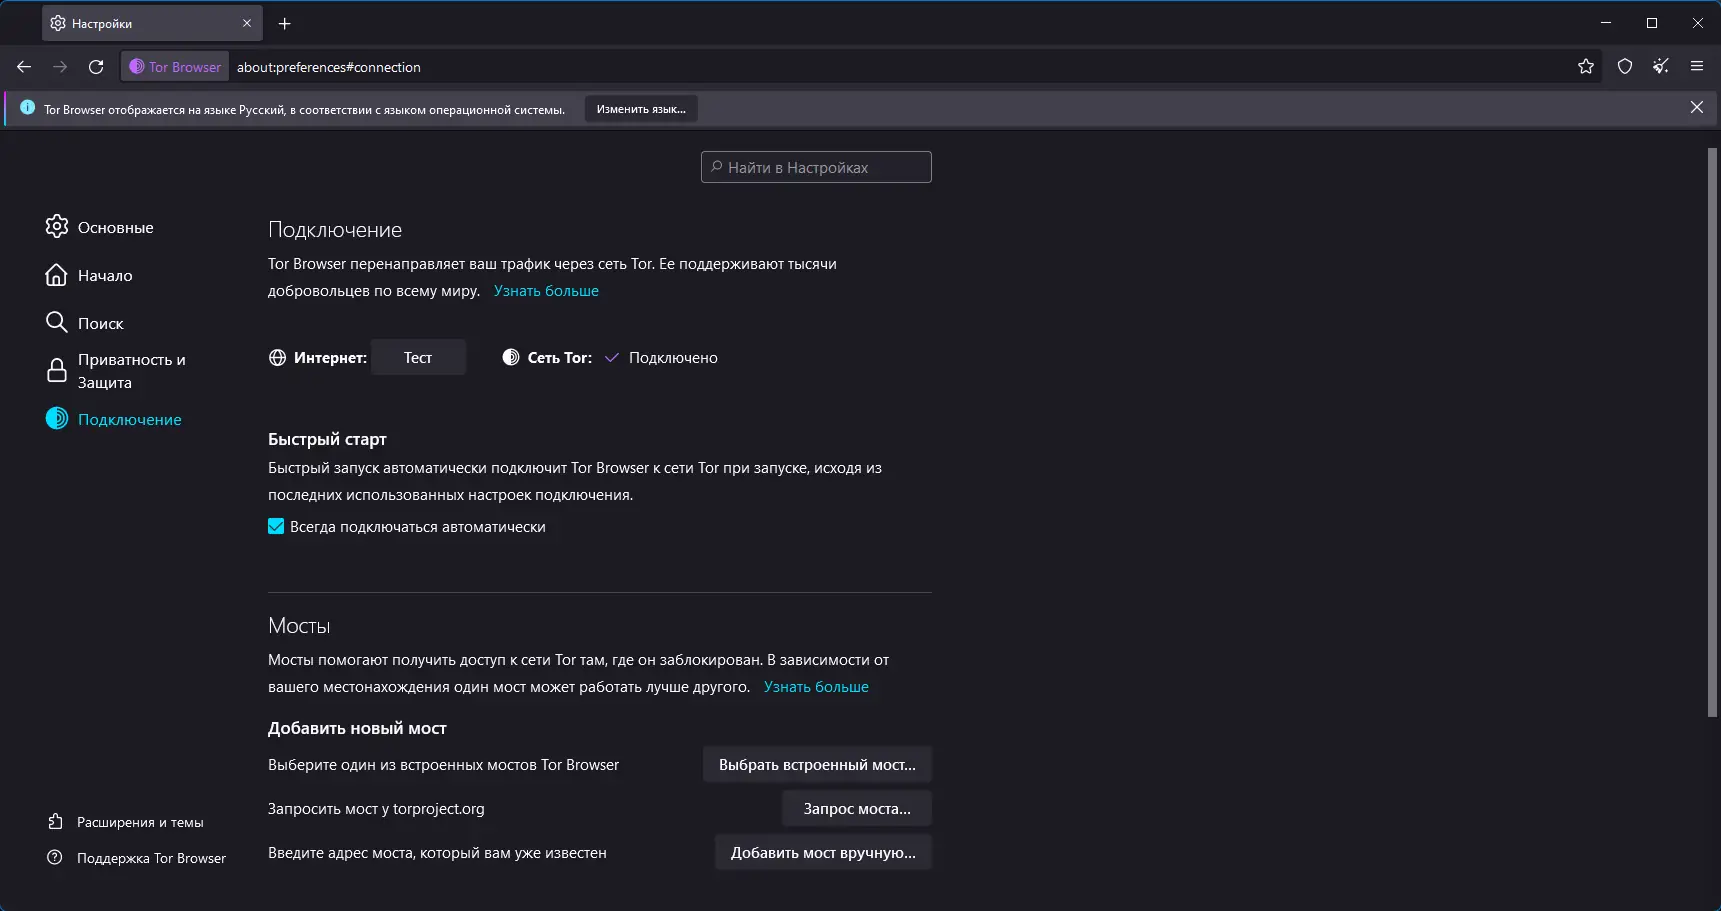Open a new tab with plus button

[285, 23]
